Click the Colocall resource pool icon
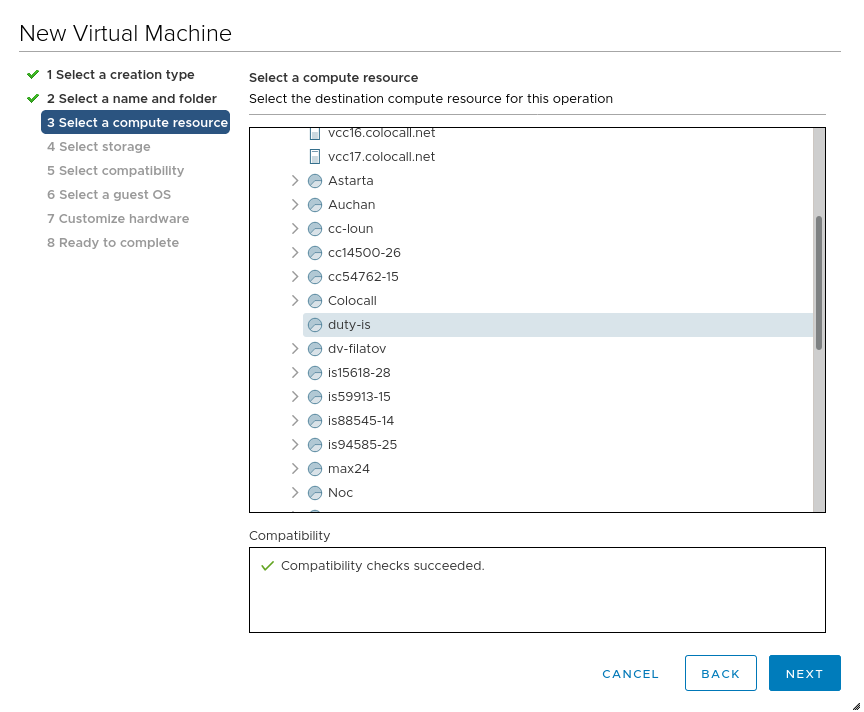864x712 pixels. (315, 301)
